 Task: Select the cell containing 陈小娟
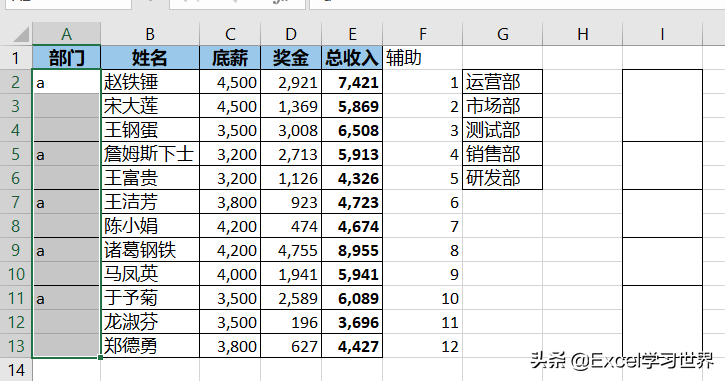tap(150, 226)
